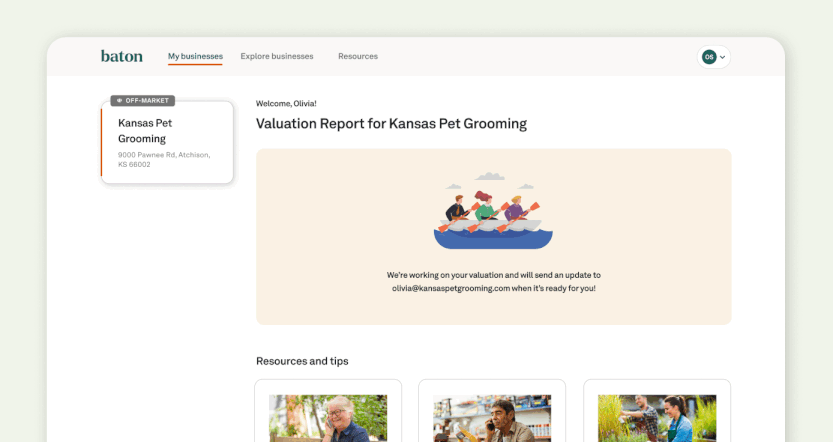Click the Resources and tips heading
This screenshot has width=833, height=442.
point(302,361)
